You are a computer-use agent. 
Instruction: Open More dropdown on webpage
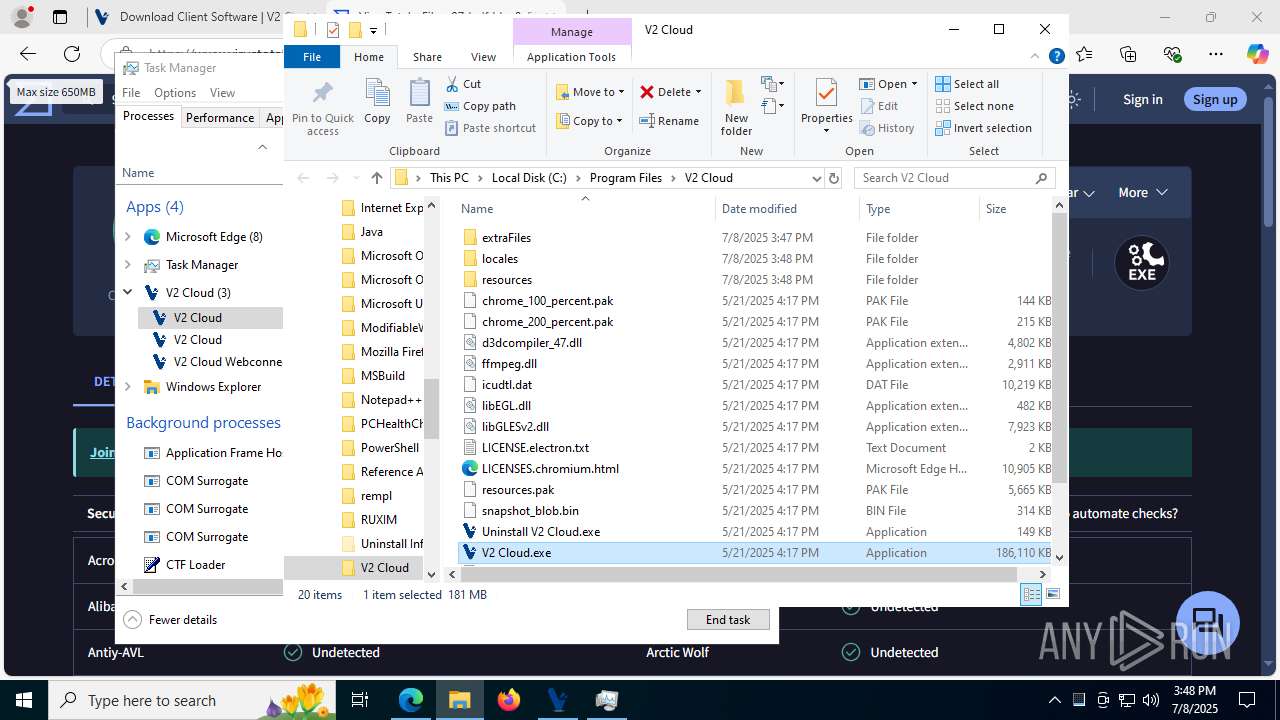(x=1141, y=192)
